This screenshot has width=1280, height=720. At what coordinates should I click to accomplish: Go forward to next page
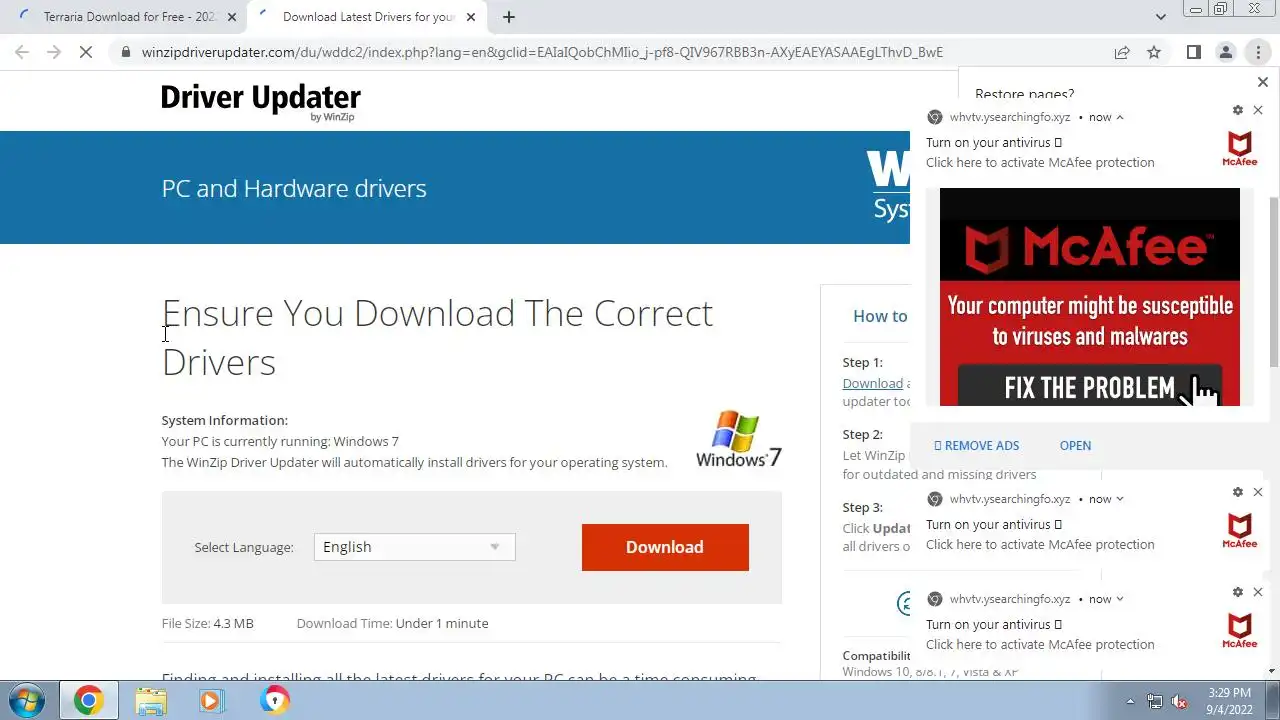click(x=54, y=52)
